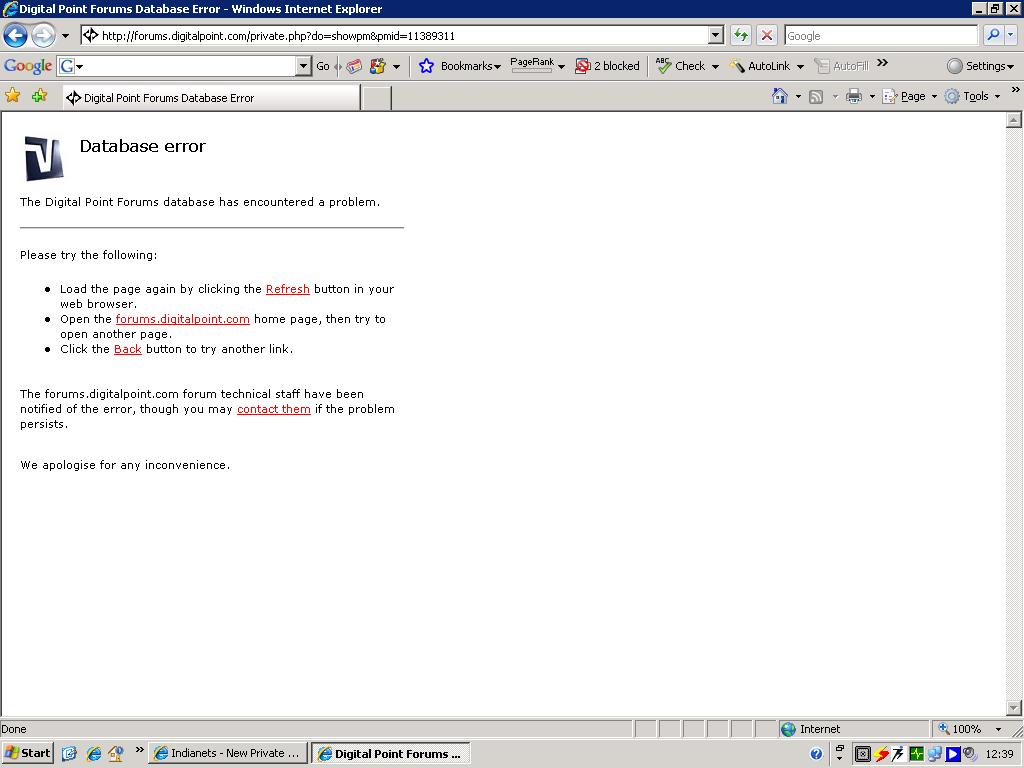Expand the command bar overflow chevron

[1015, 90]
